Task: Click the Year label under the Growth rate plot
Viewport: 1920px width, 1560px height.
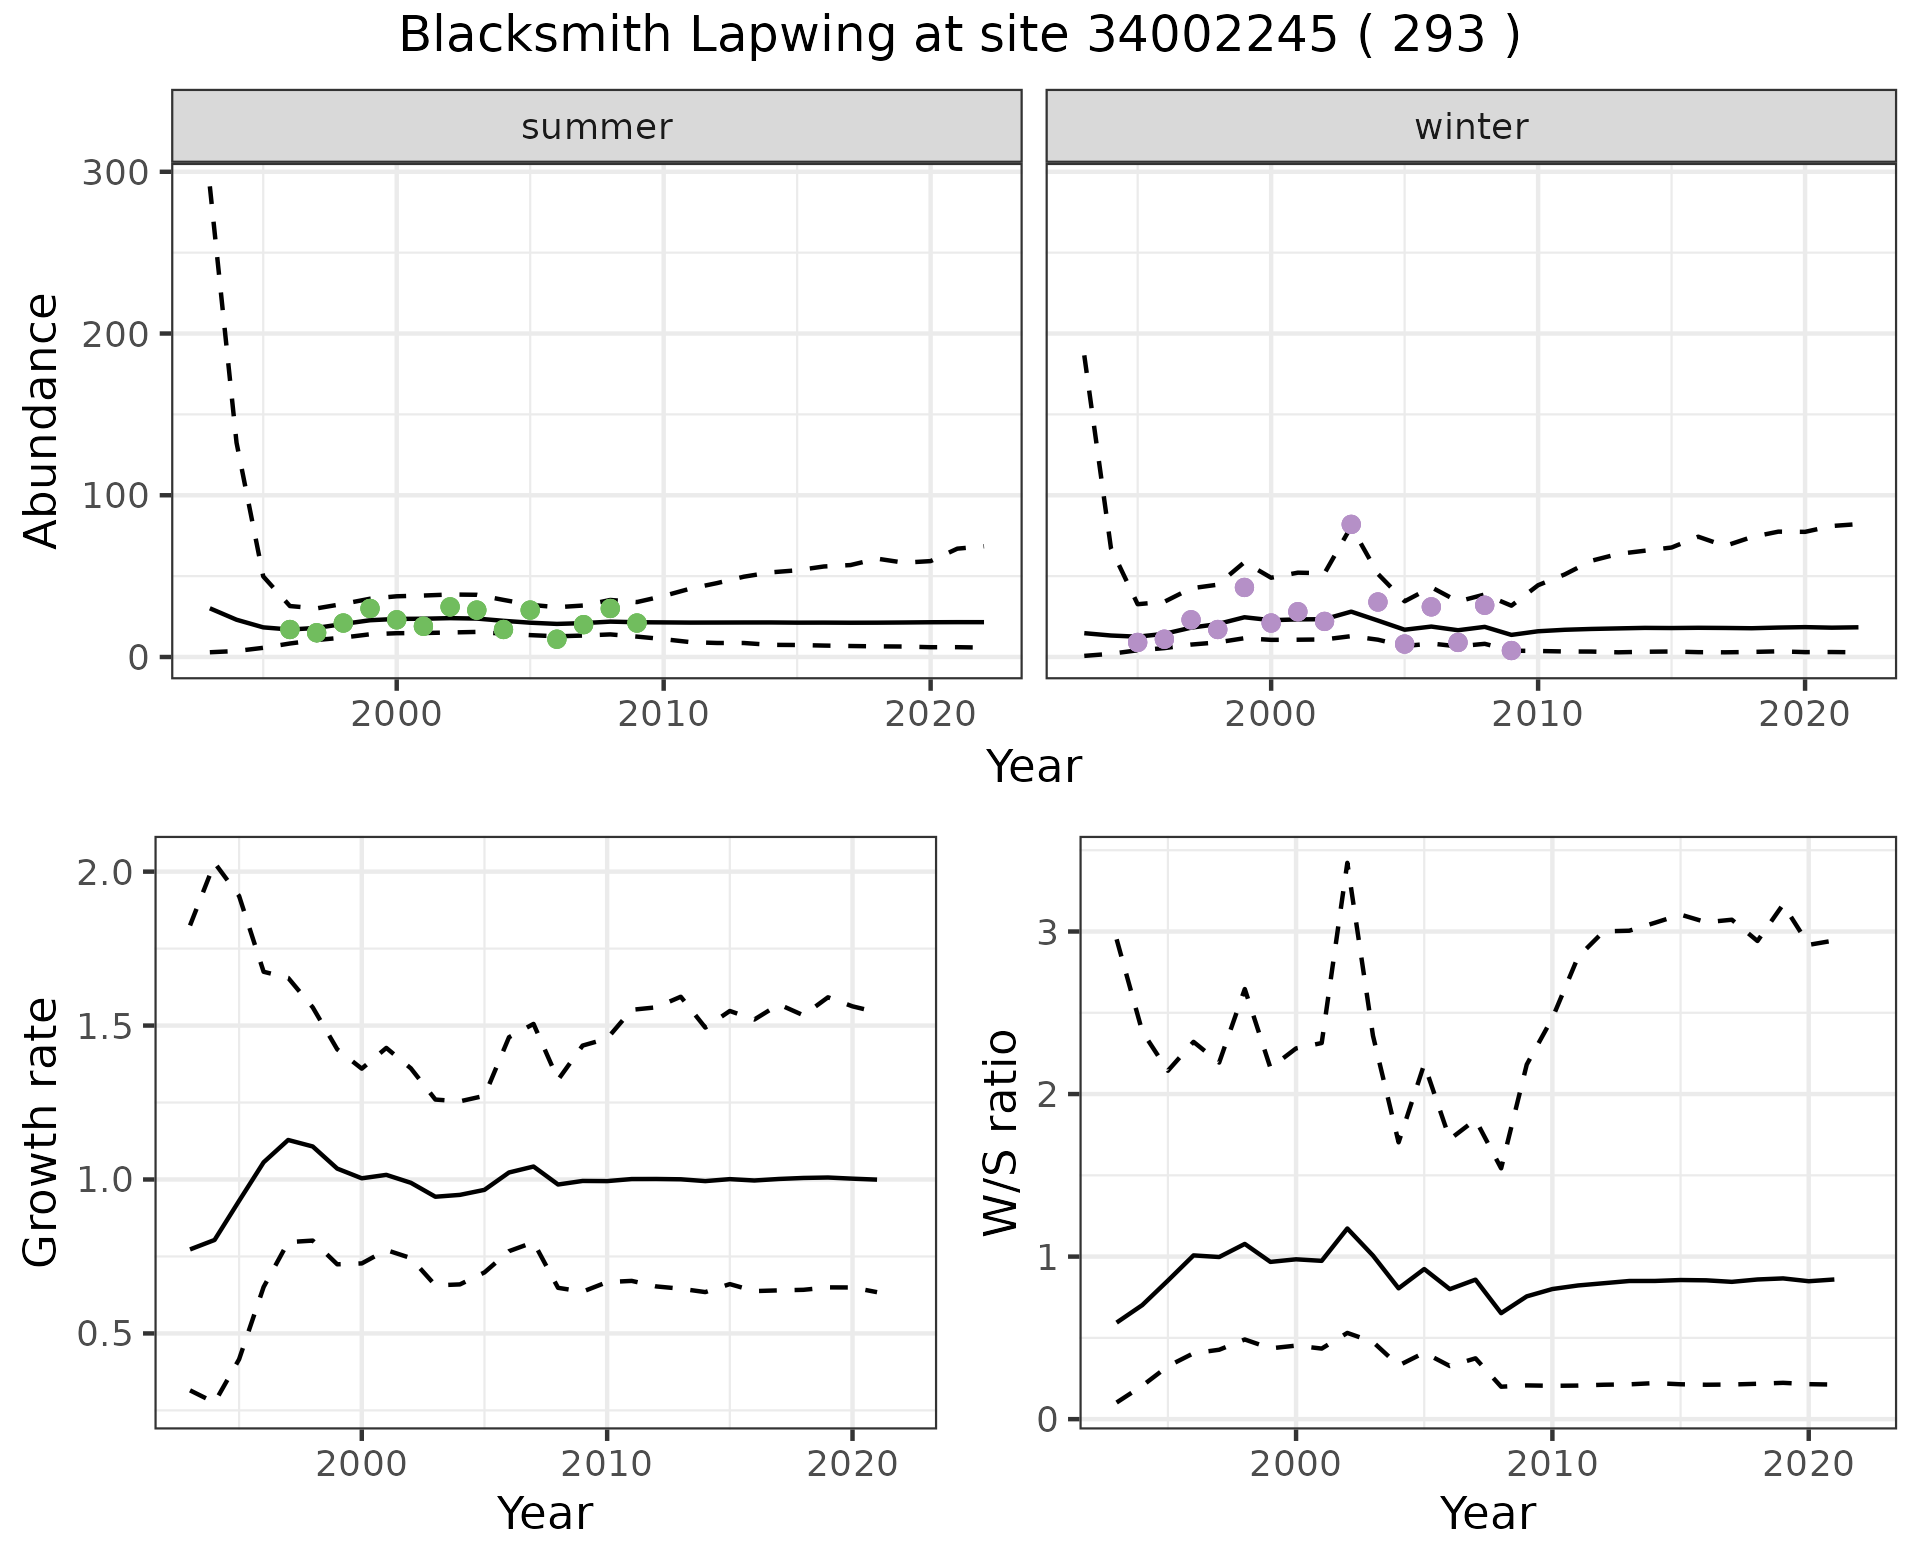Action: [545, 1513]
